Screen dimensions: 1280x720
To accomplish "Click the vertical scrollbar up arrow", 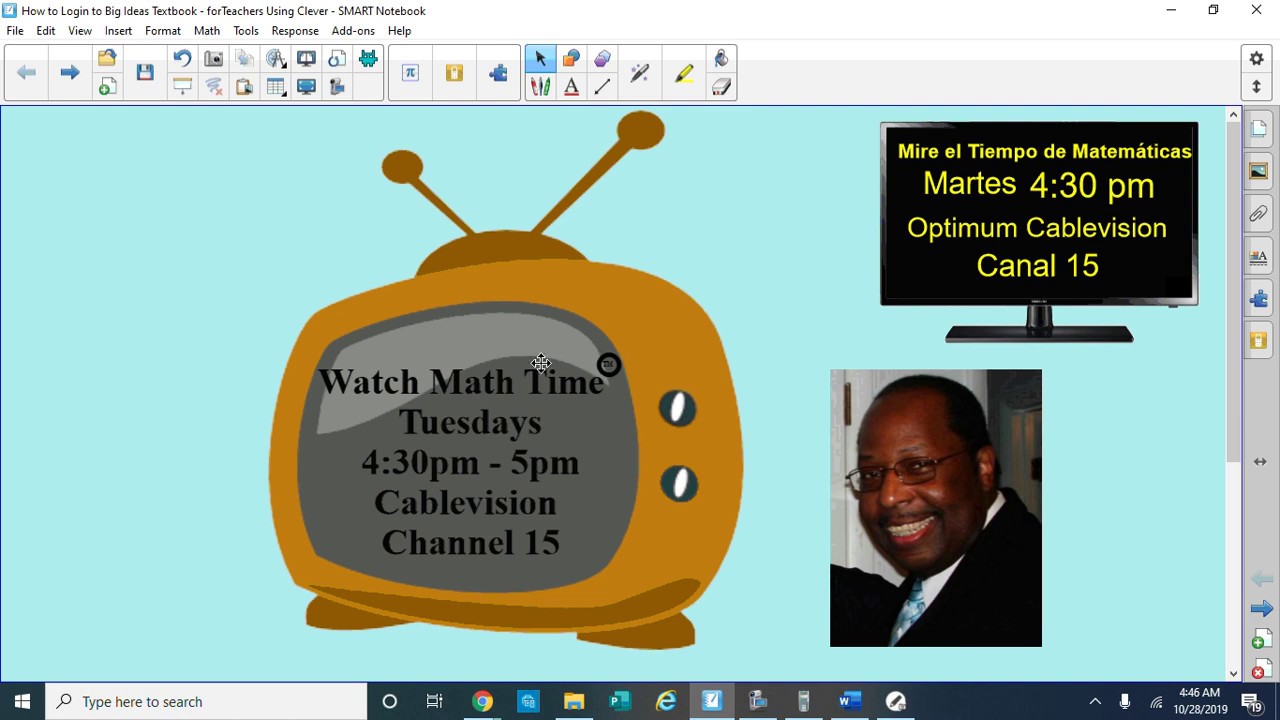I will 1233,115.
